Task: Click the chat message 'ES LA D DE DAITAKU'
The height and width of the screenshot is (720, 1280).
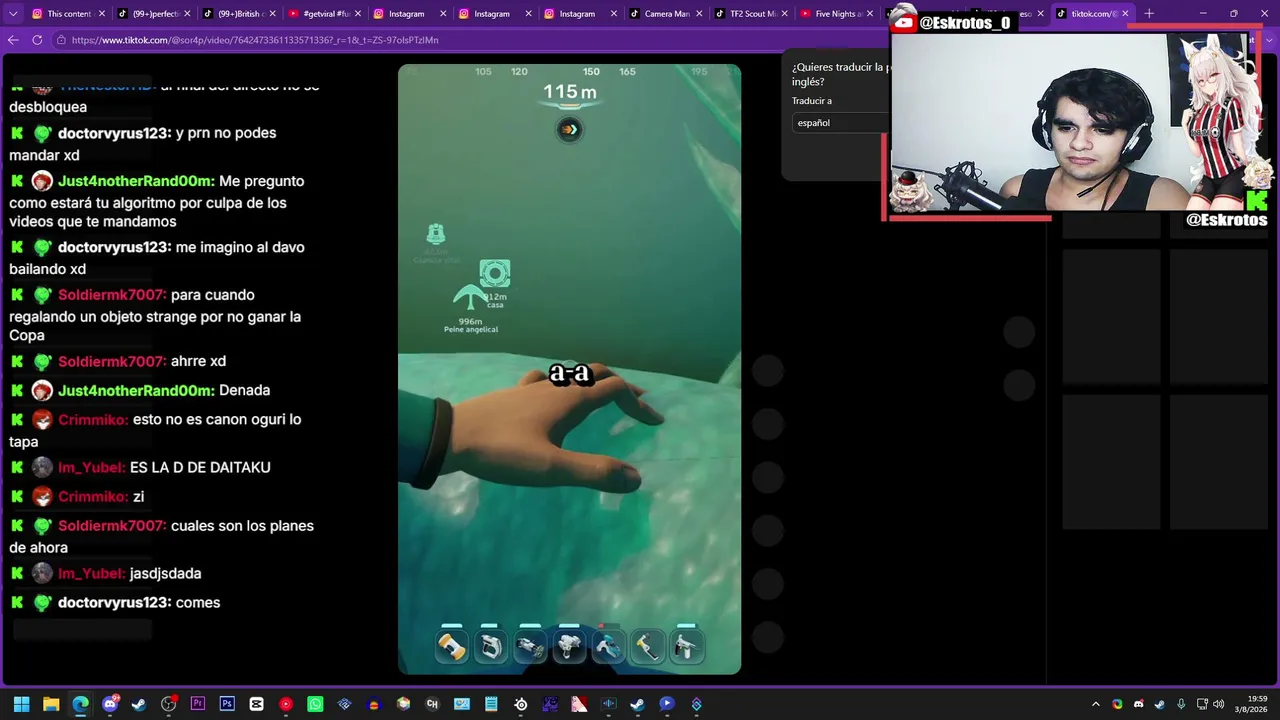Action: tap(200, 468)
